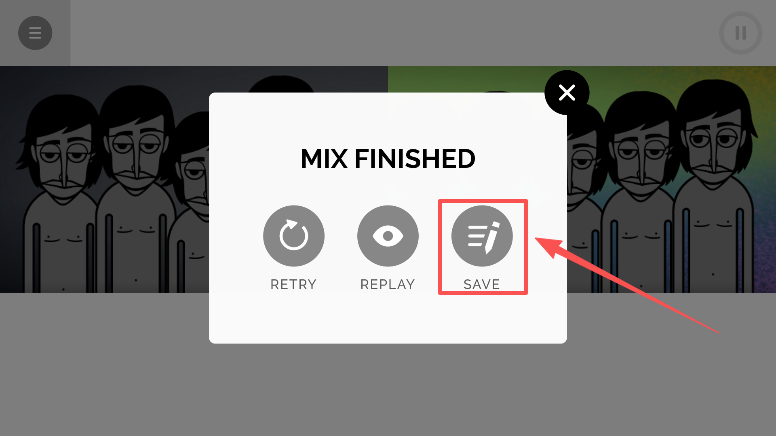The image size is (776, 436).
Task: Click the empty gray area below the characters
Action: coord(388,391)
